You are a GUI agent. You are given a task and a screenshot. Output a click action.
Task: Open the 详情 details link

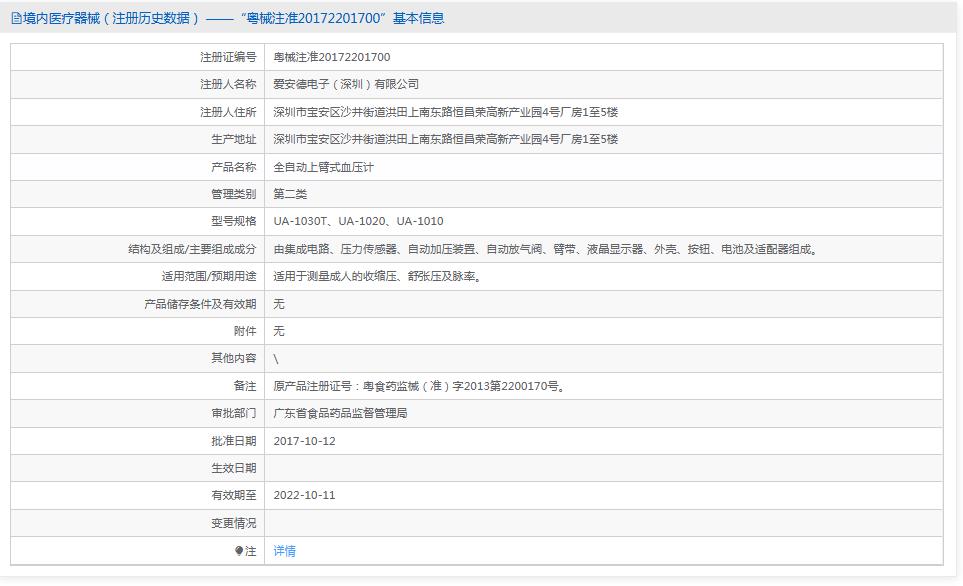coord(284,551)
